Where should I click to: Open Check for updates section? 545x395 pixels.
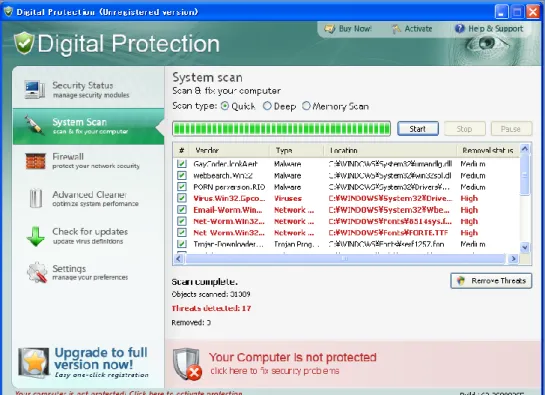88,236
